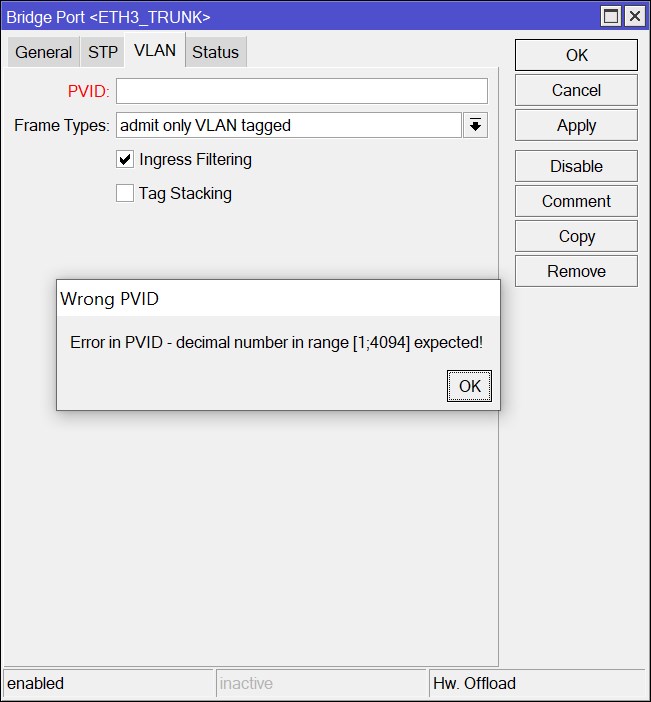Close the Bridge Port window
This screenshot has width=651, height=702.
point(634,16)
